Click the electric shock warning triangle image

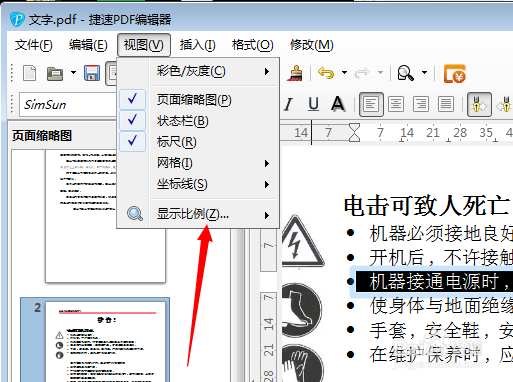(302, 241)
